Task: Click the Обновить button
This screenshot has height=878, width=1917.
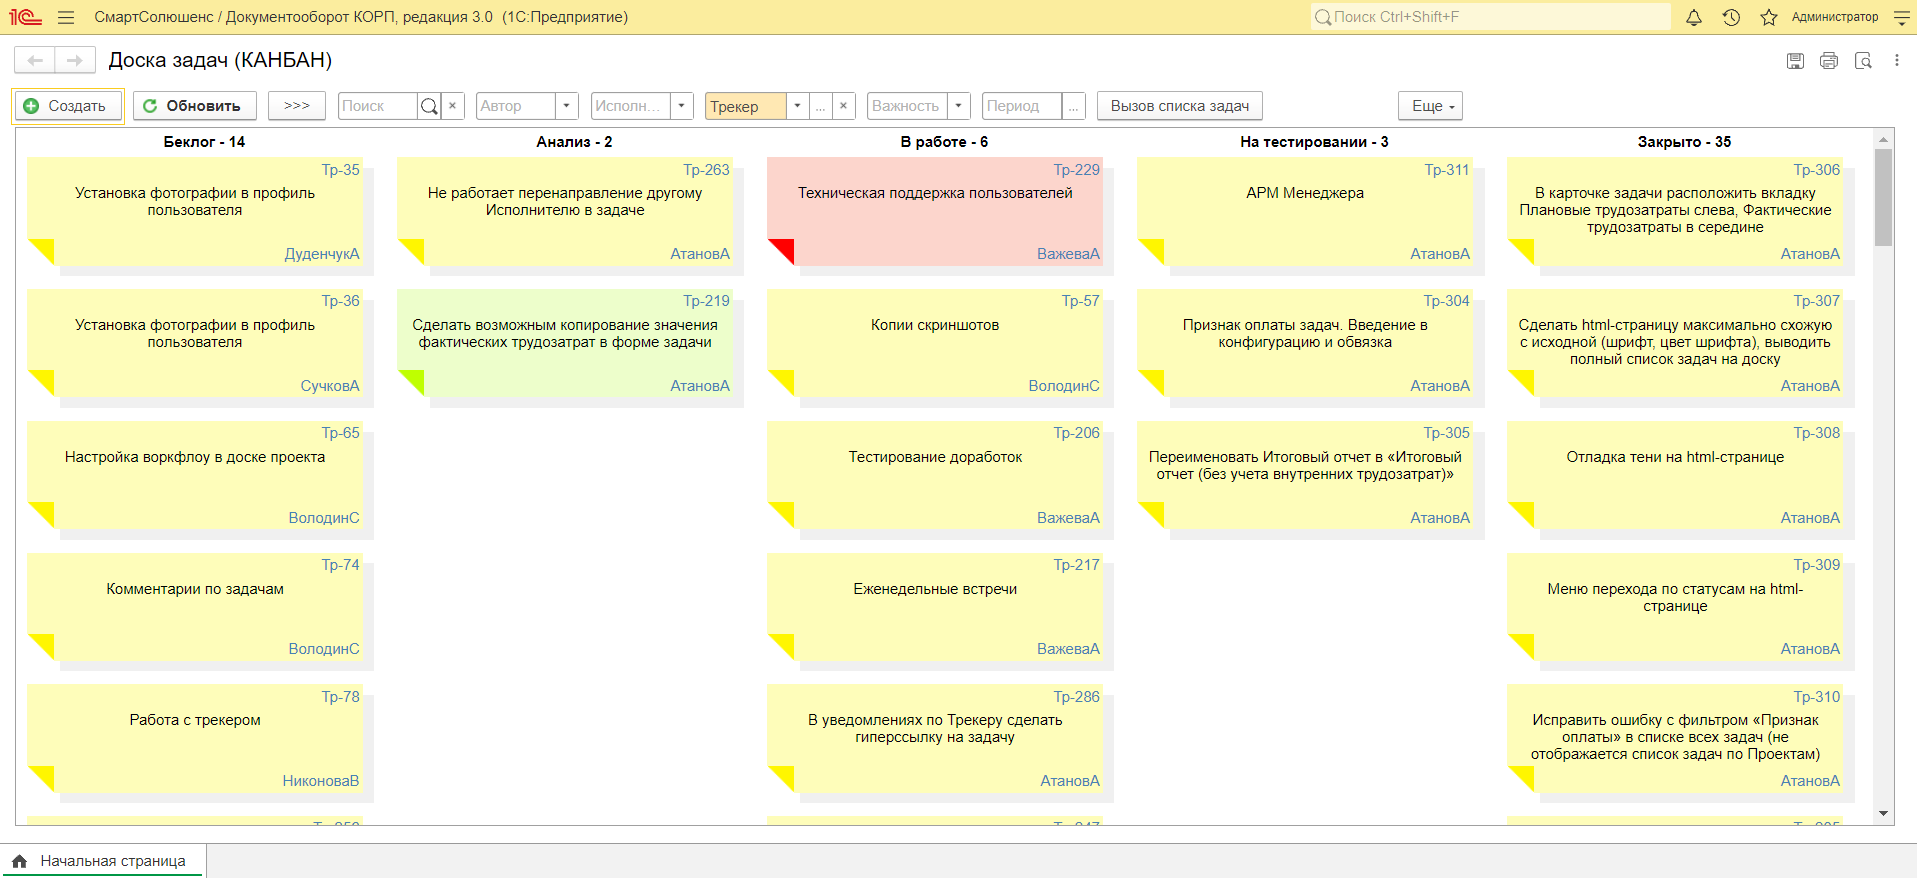Action: coord(194,106)
